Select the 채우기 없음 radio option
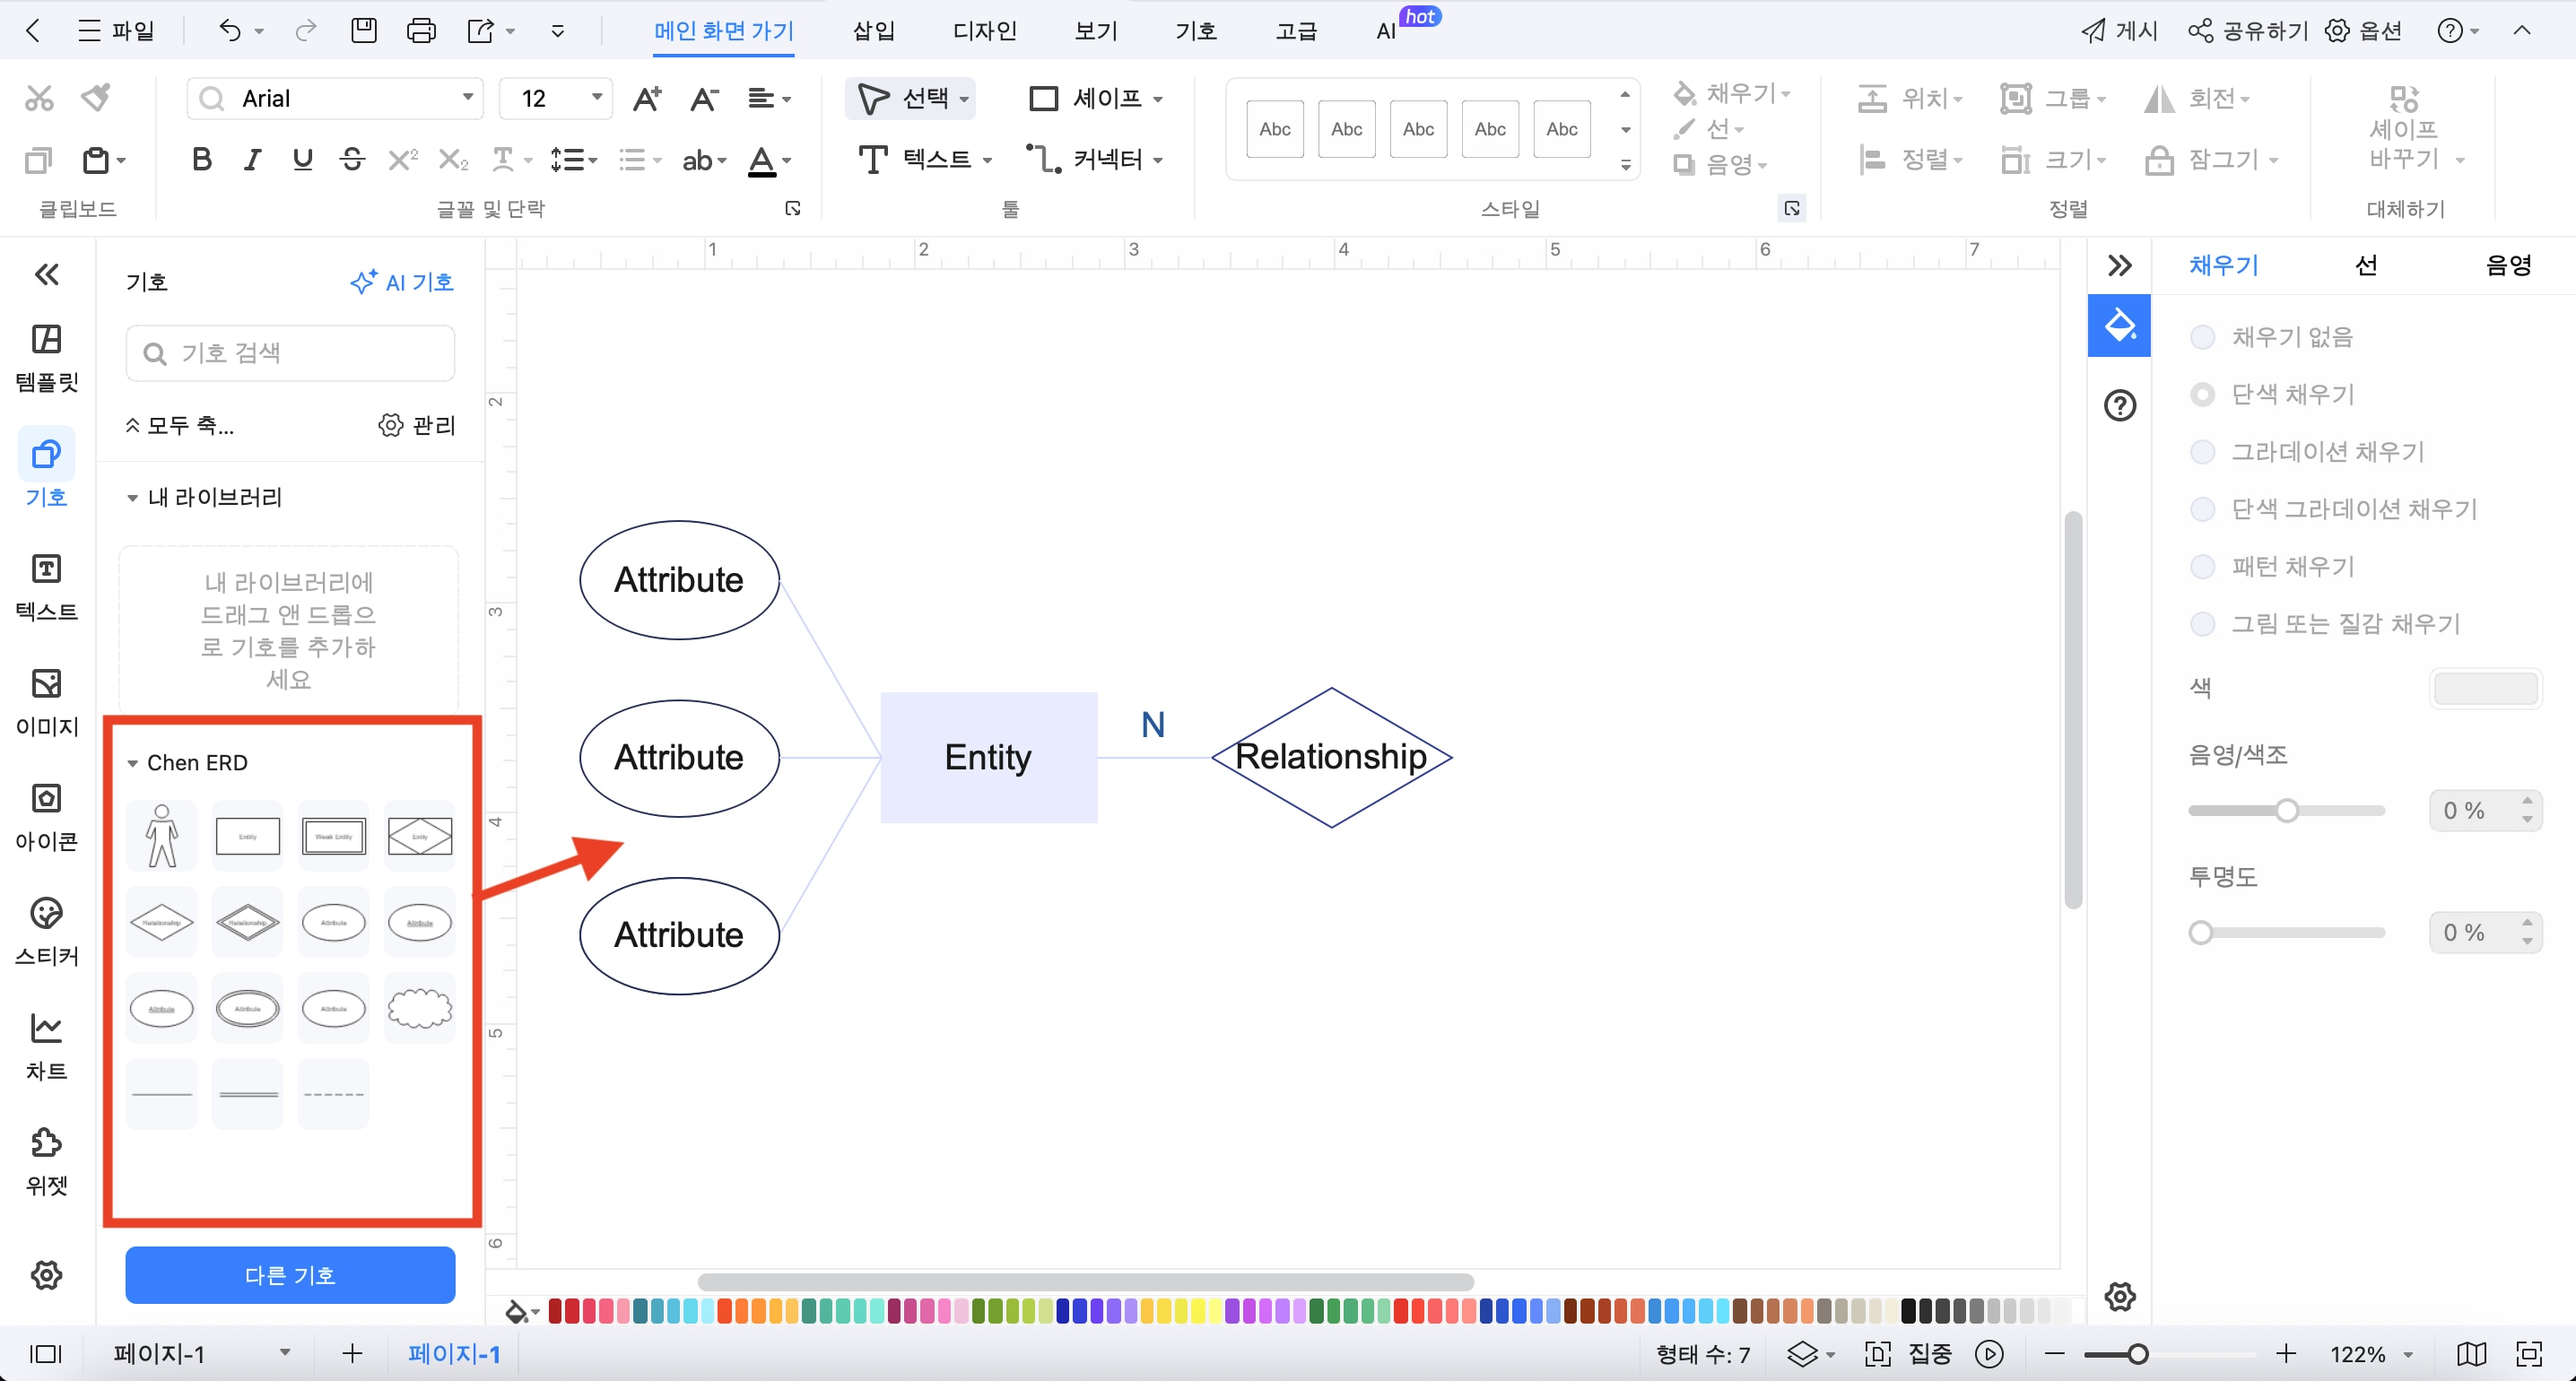Screen dimensions: 2576x1381 2203,337
